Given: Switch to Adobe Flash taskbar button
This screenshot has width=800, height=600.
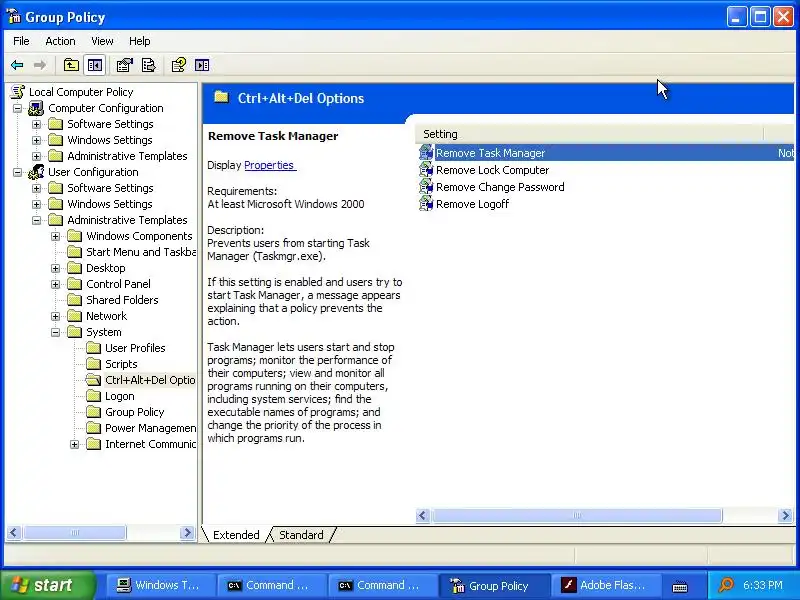Looking at the screenshot, I should point(605,585).
